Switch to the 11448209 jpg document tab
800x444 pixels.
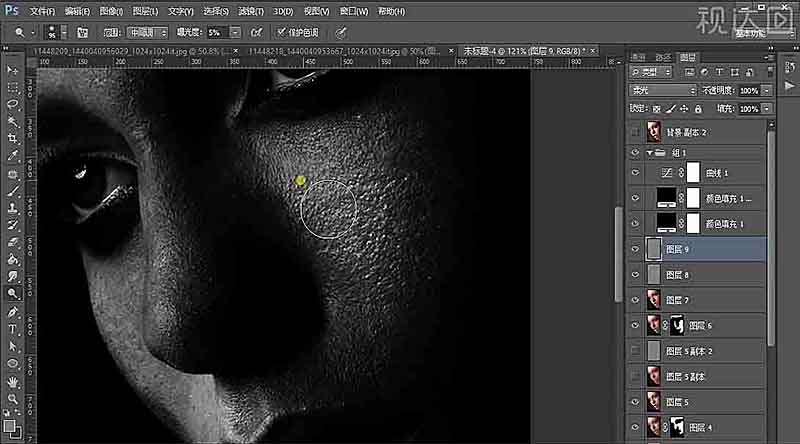[131, 51]
